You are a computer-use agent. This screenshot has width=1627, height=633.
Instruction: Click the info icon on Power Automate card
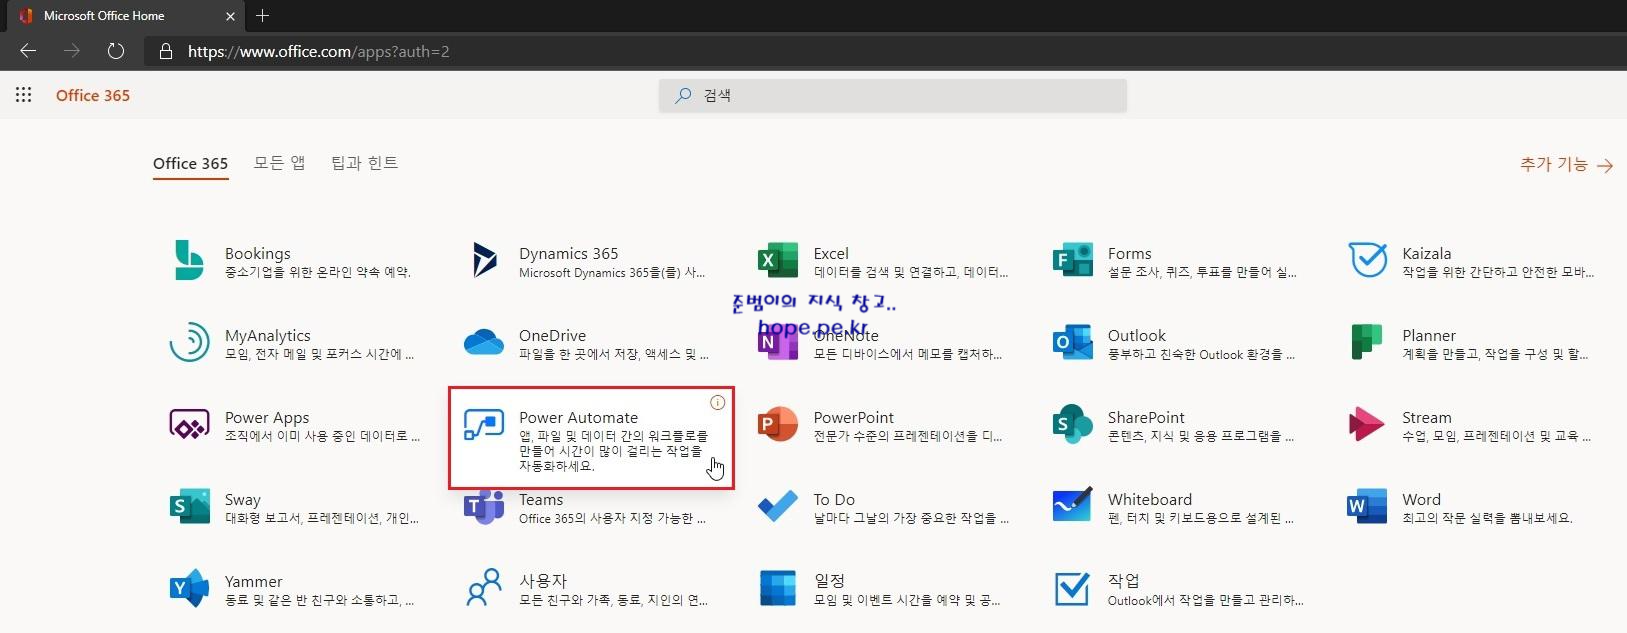(717, 402)
